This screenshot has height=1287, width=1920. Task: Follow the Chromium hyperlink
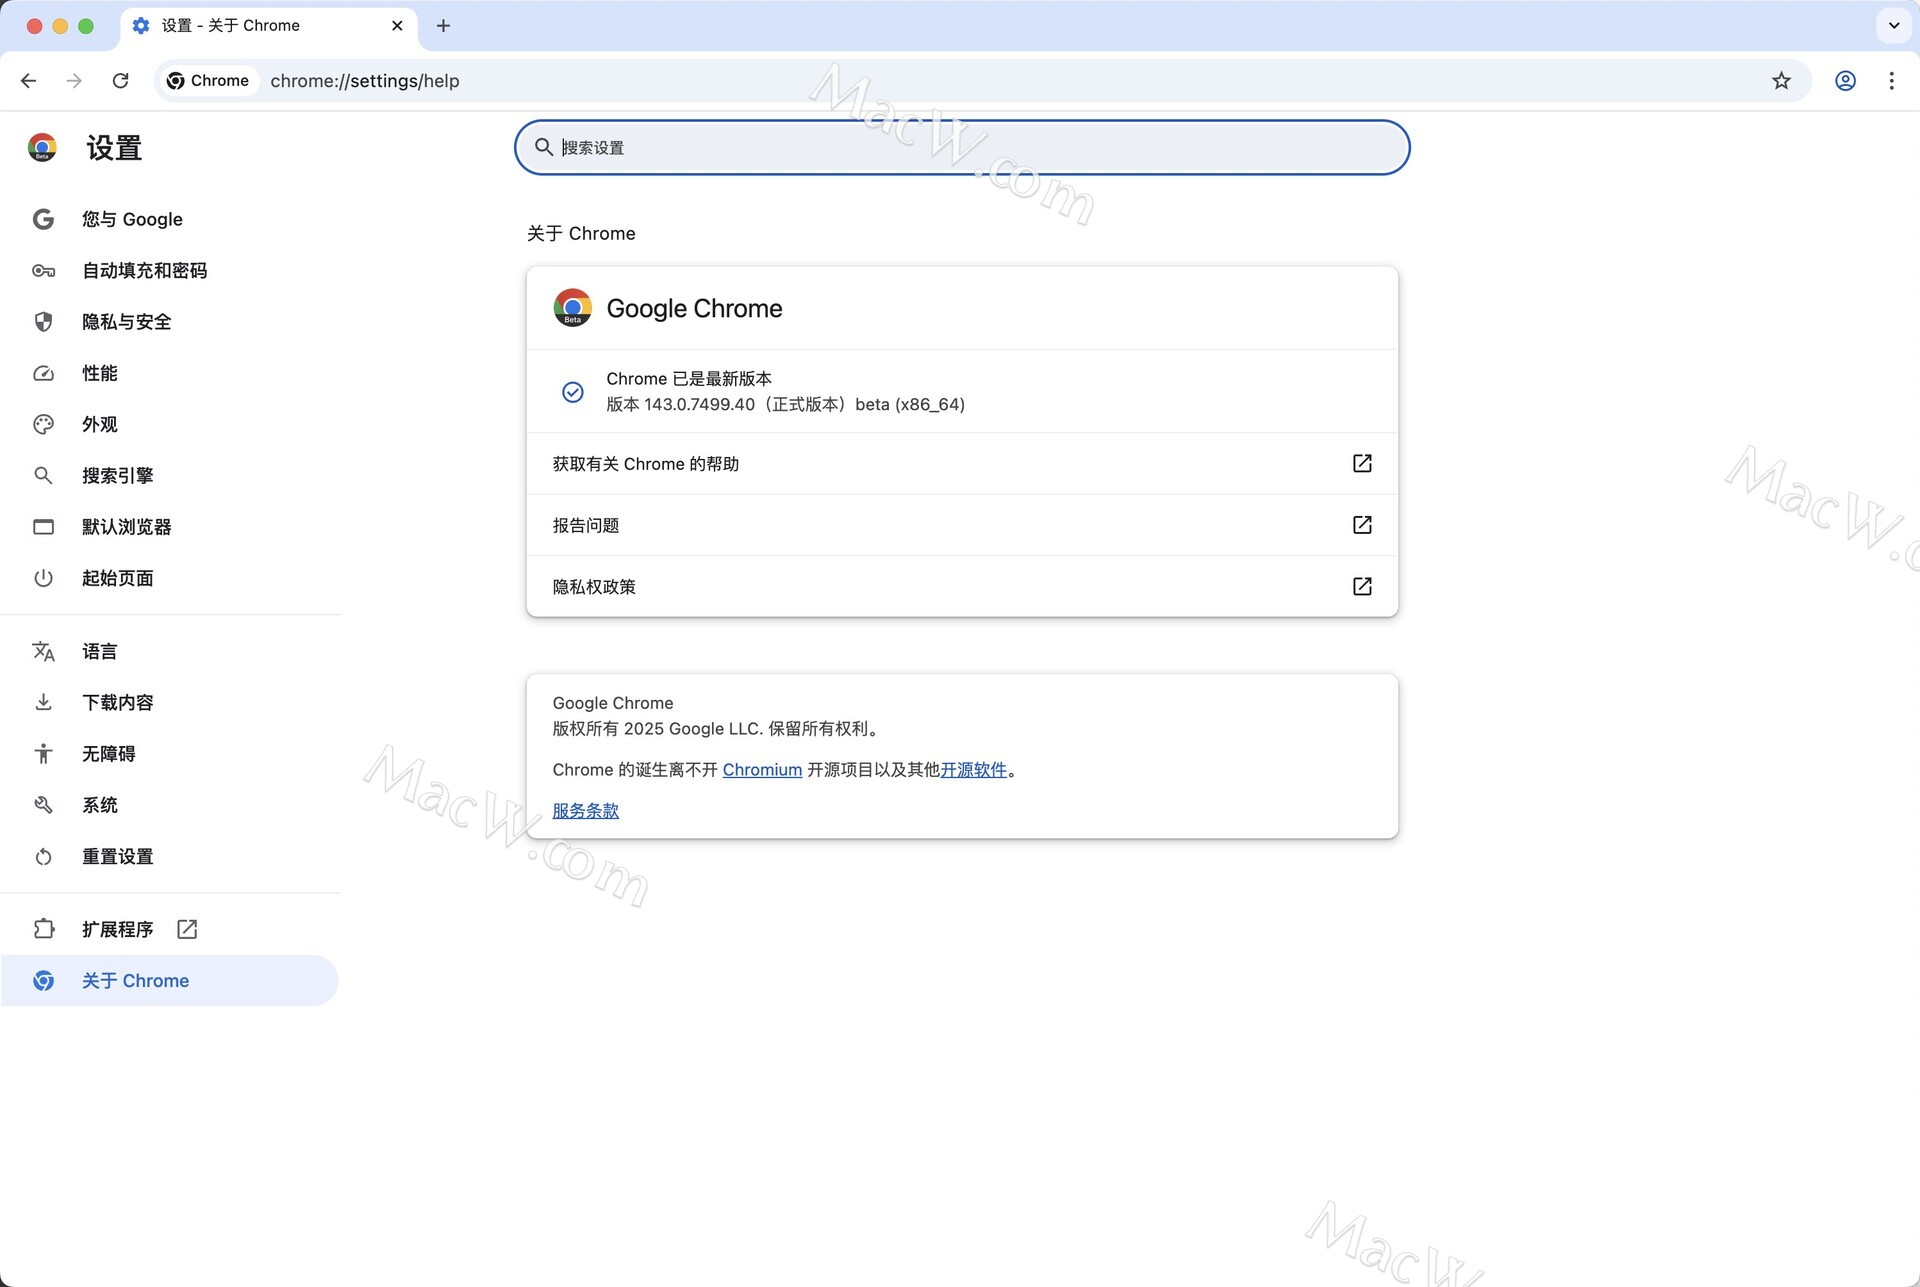pyautogui.click(x=762, y=769)
